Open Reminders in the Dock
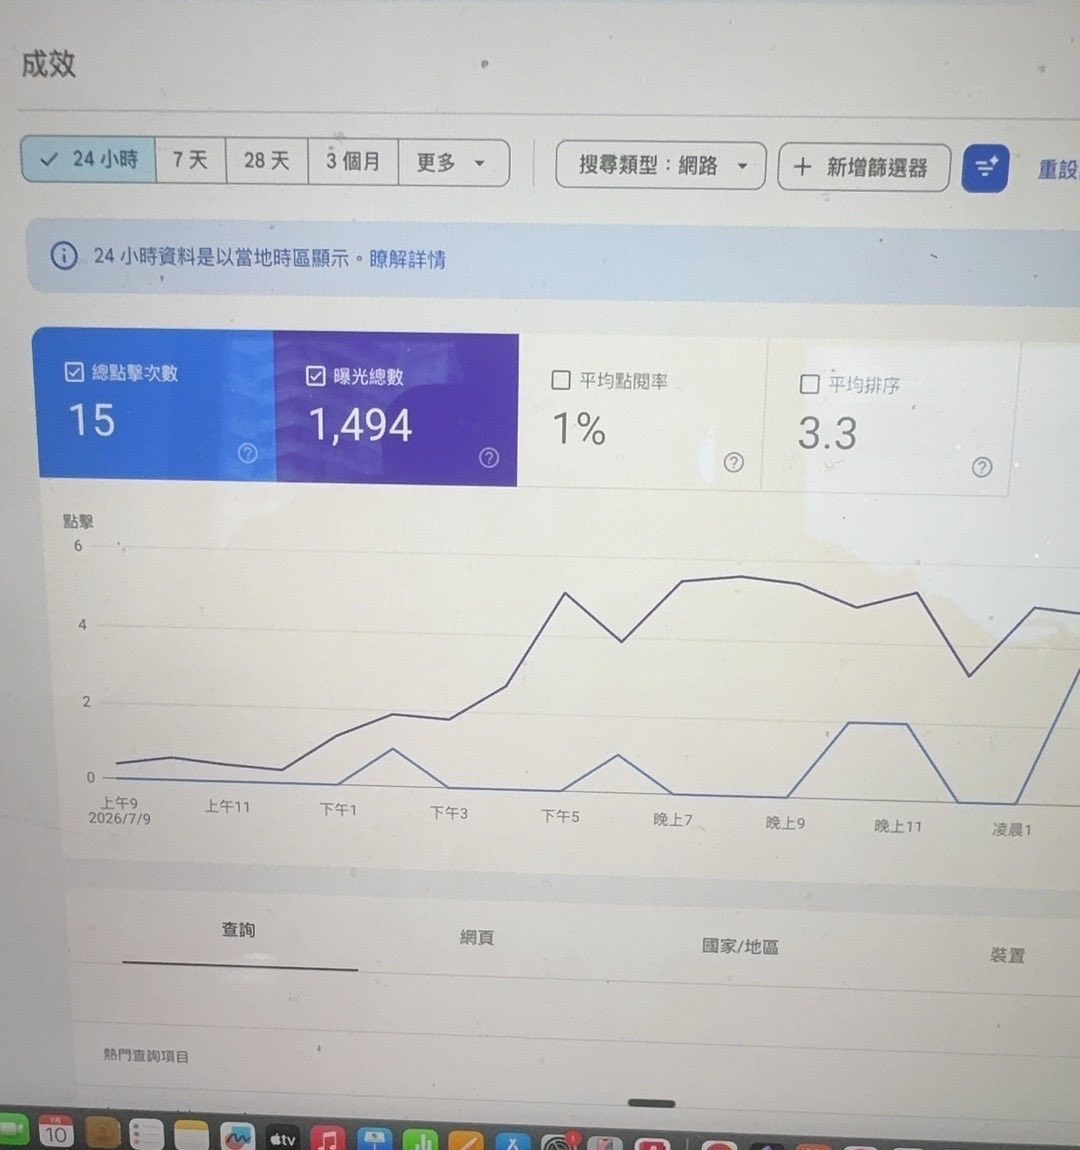 pyautogui.click(x=146, y=1135)
